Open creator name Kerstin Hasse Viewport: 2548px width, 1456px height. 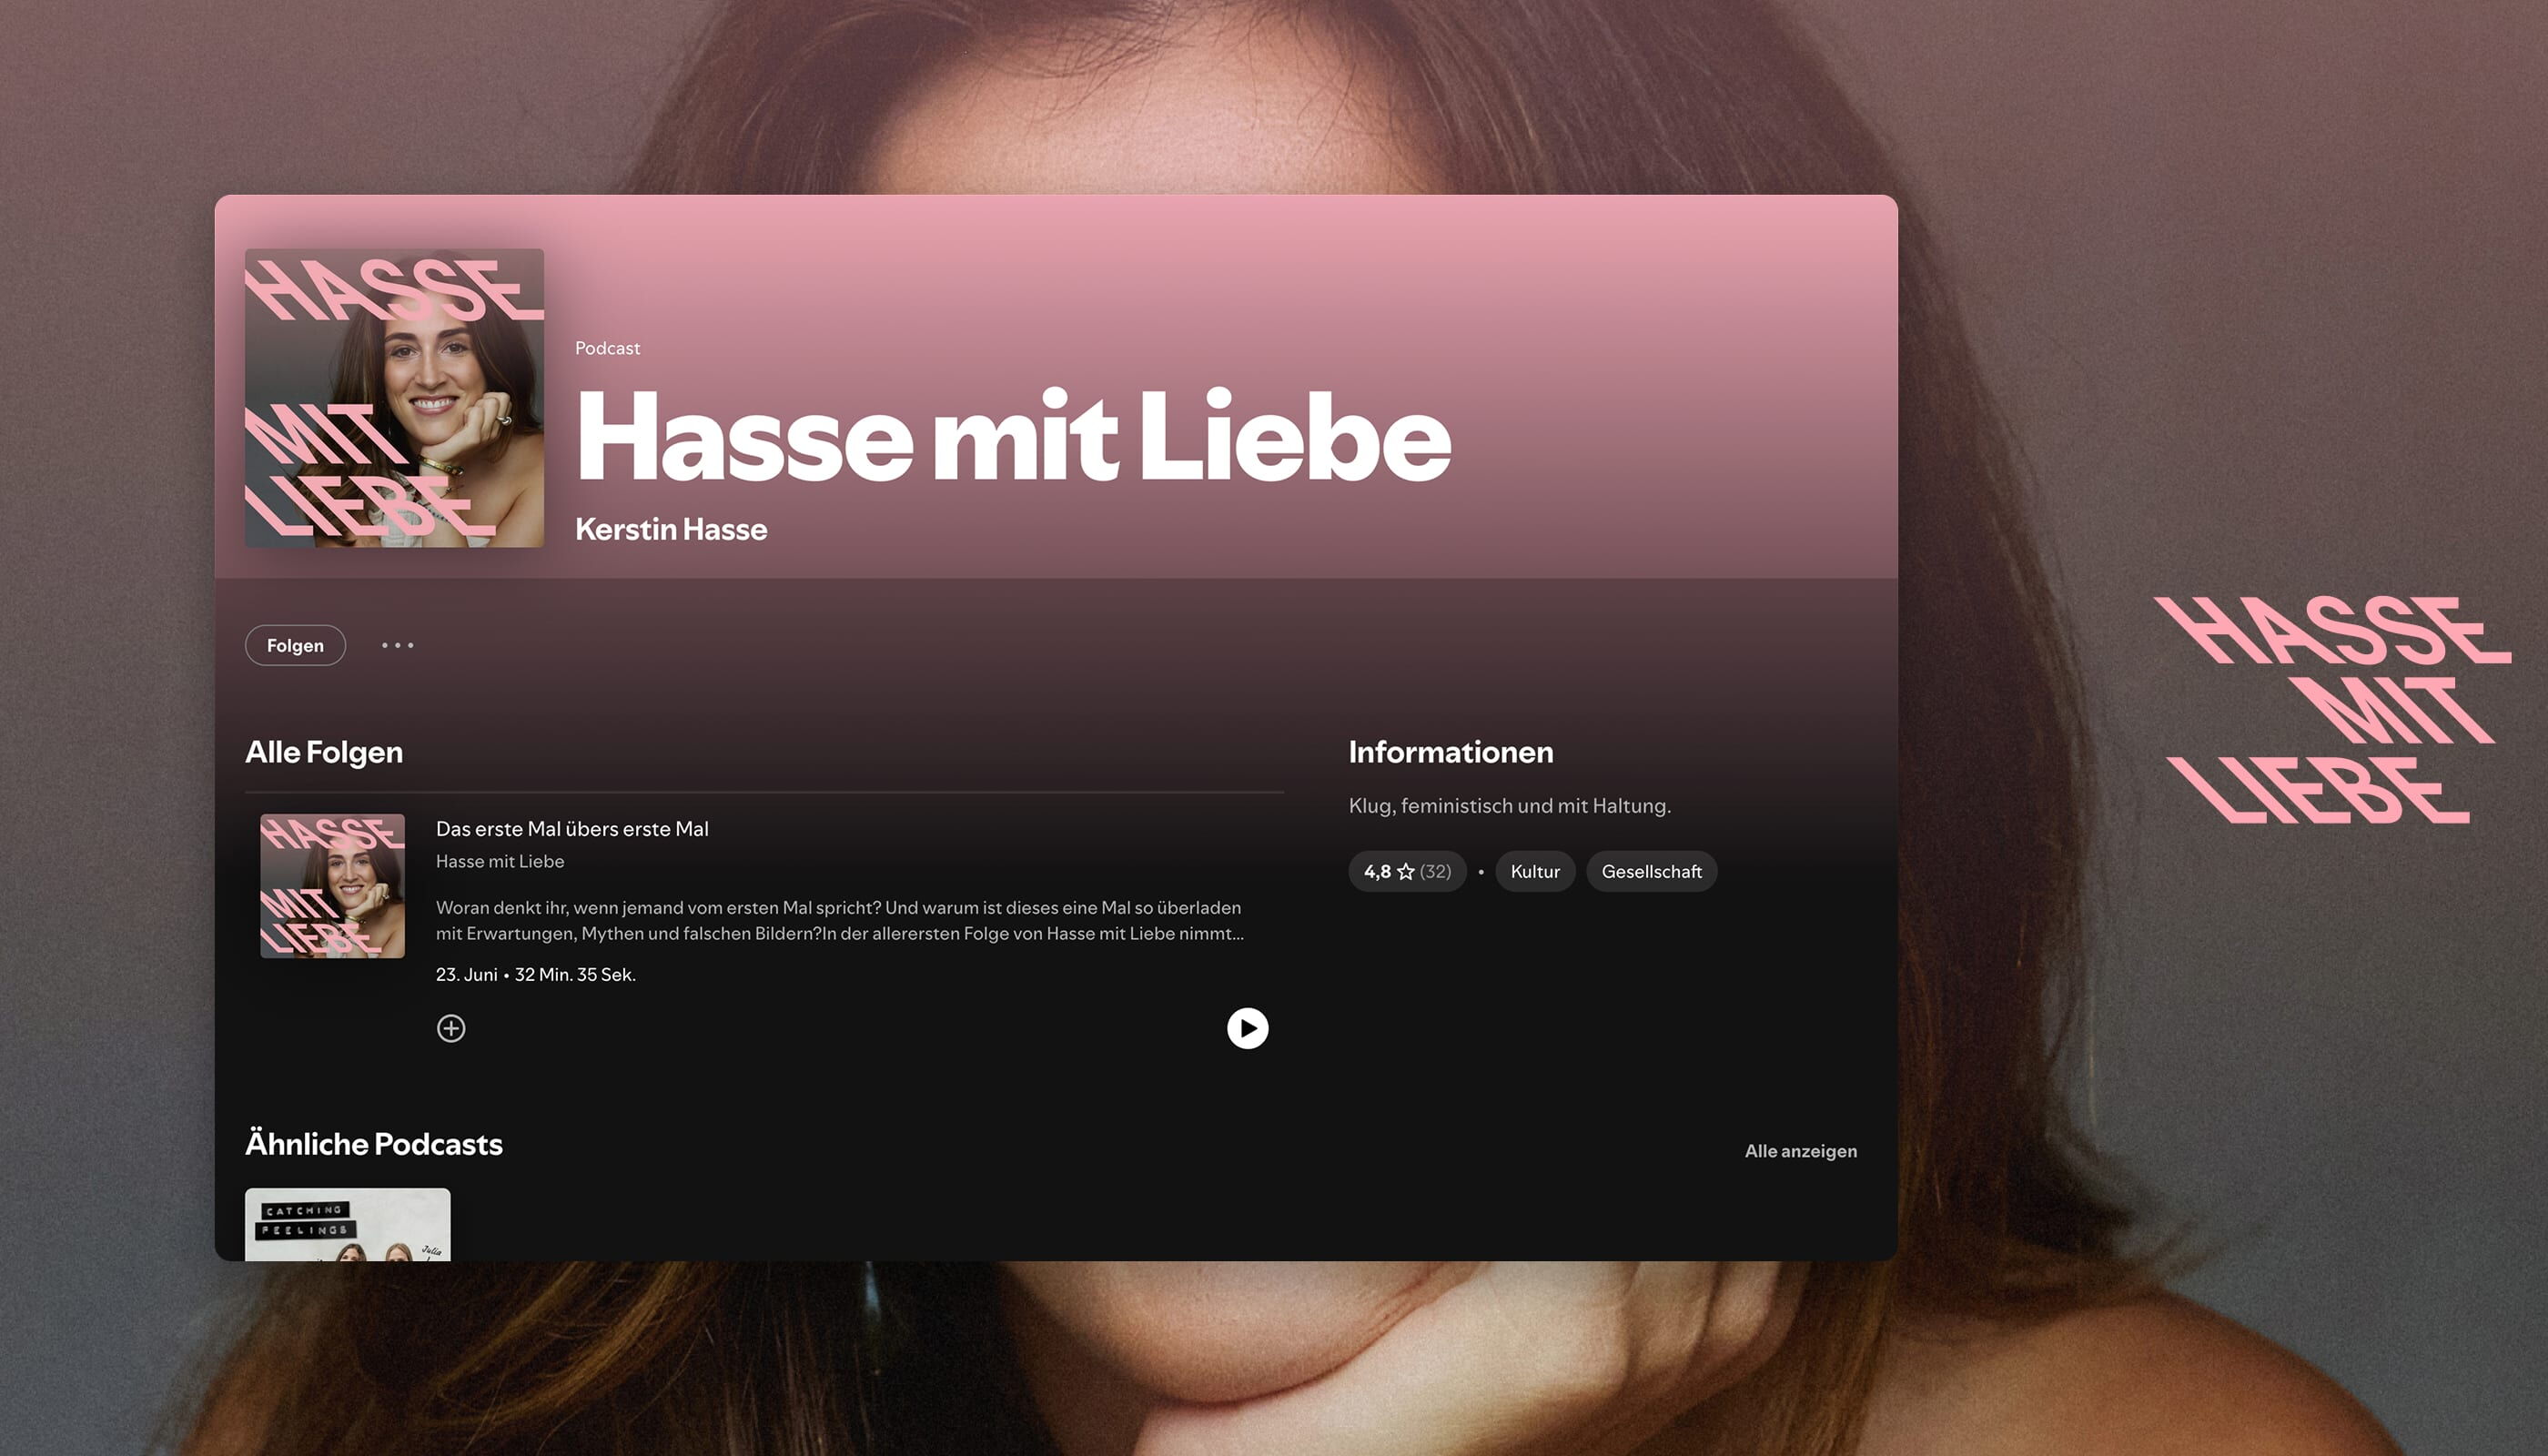671,529
